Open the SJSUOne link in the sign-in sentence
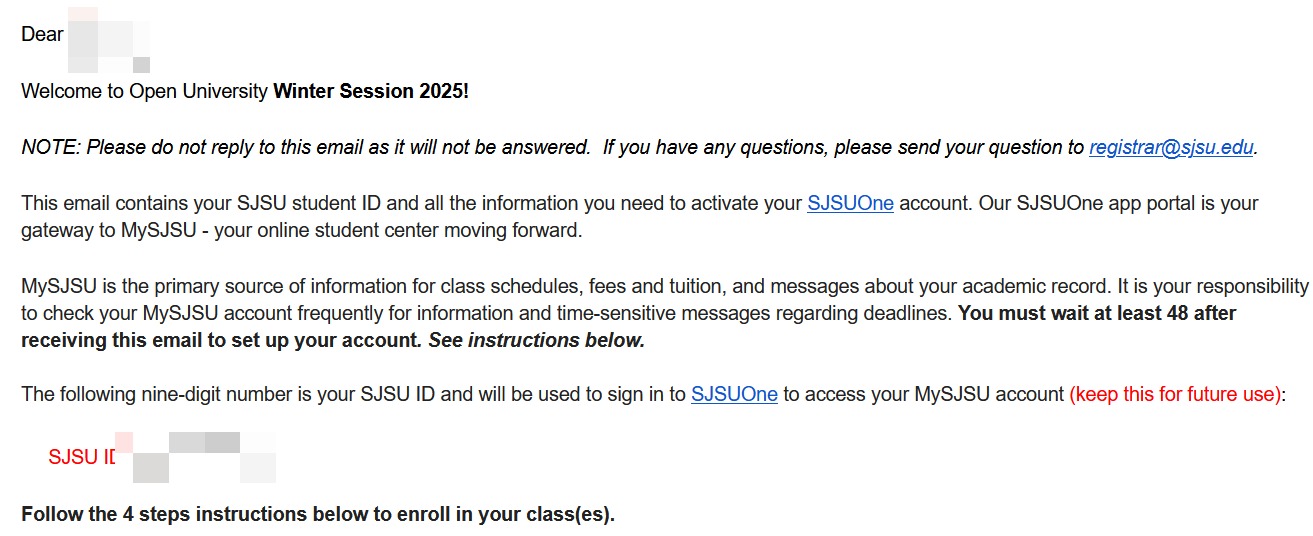This screenshot has height=536, width=1313. 734,394
